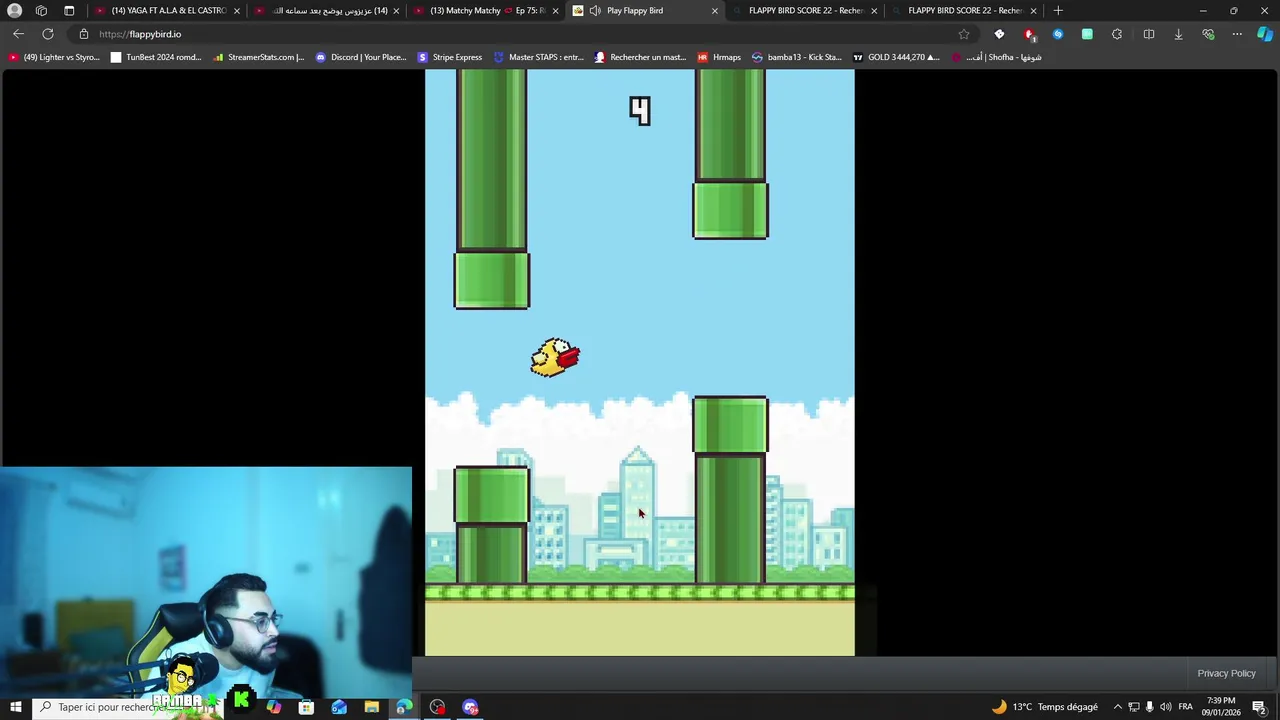Restore down the browser window
Image resolution: width=1280 pixels, height=720 pixels.
point(1234,10)
